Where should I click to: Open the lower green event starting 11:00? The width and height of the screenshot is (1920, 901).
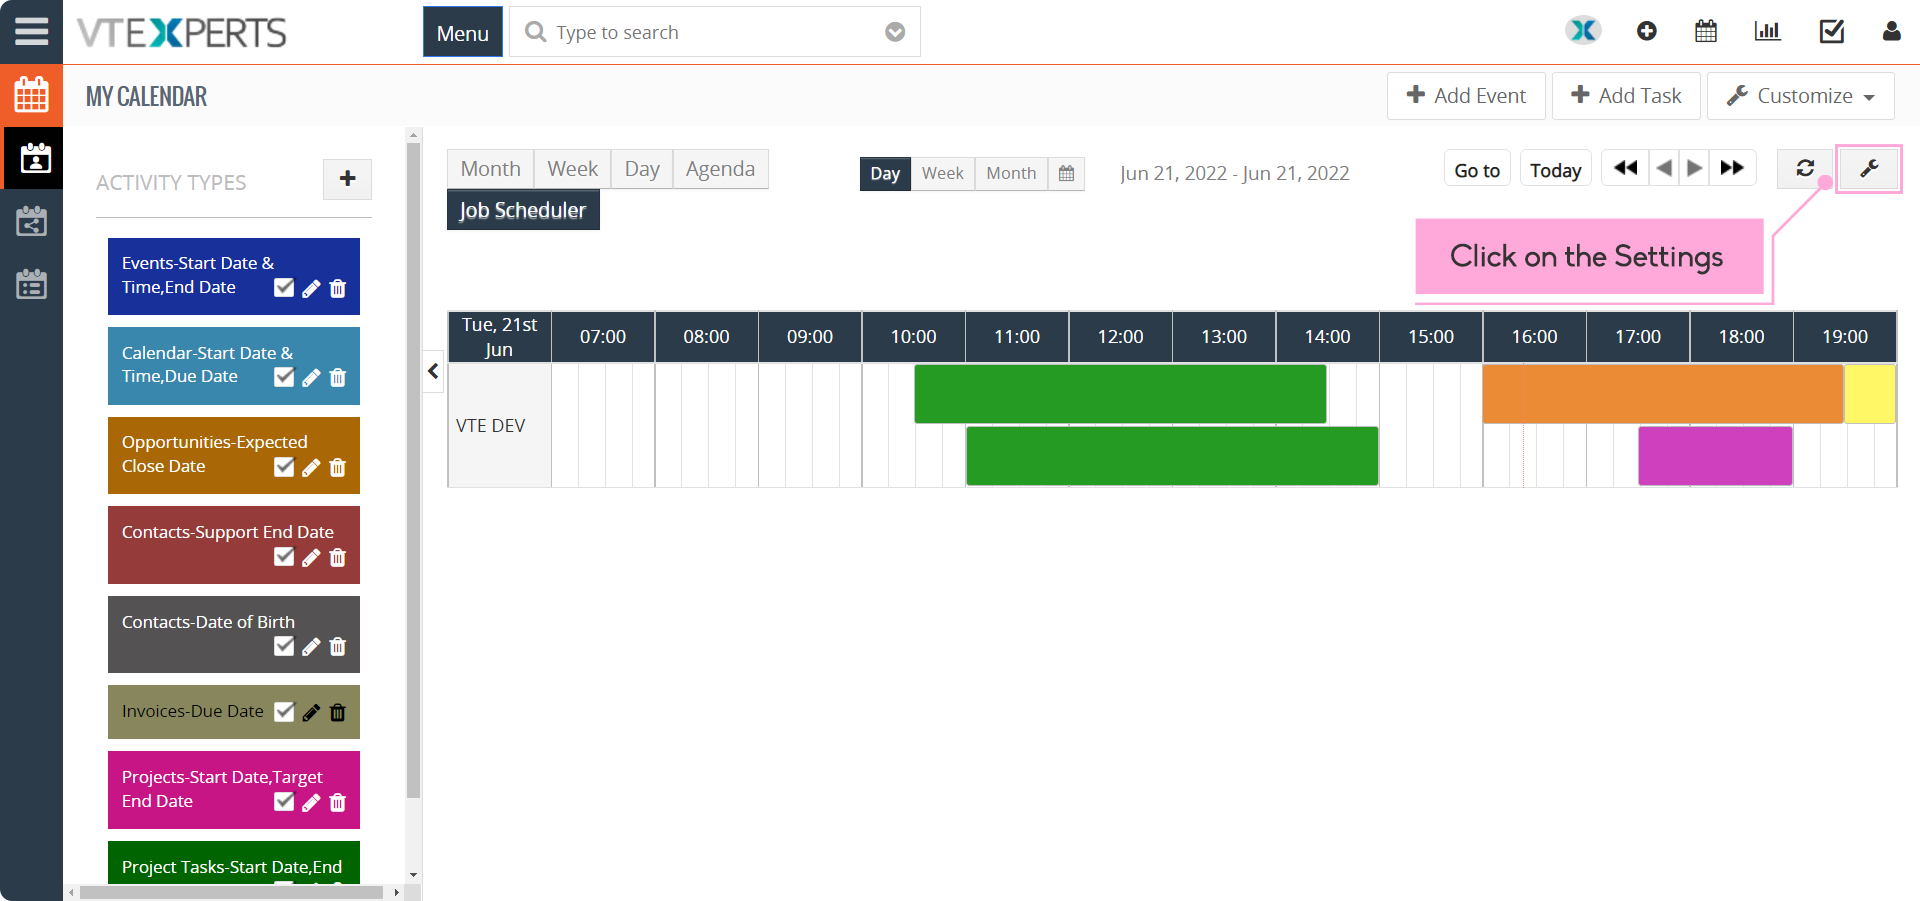pos(1172,456)
